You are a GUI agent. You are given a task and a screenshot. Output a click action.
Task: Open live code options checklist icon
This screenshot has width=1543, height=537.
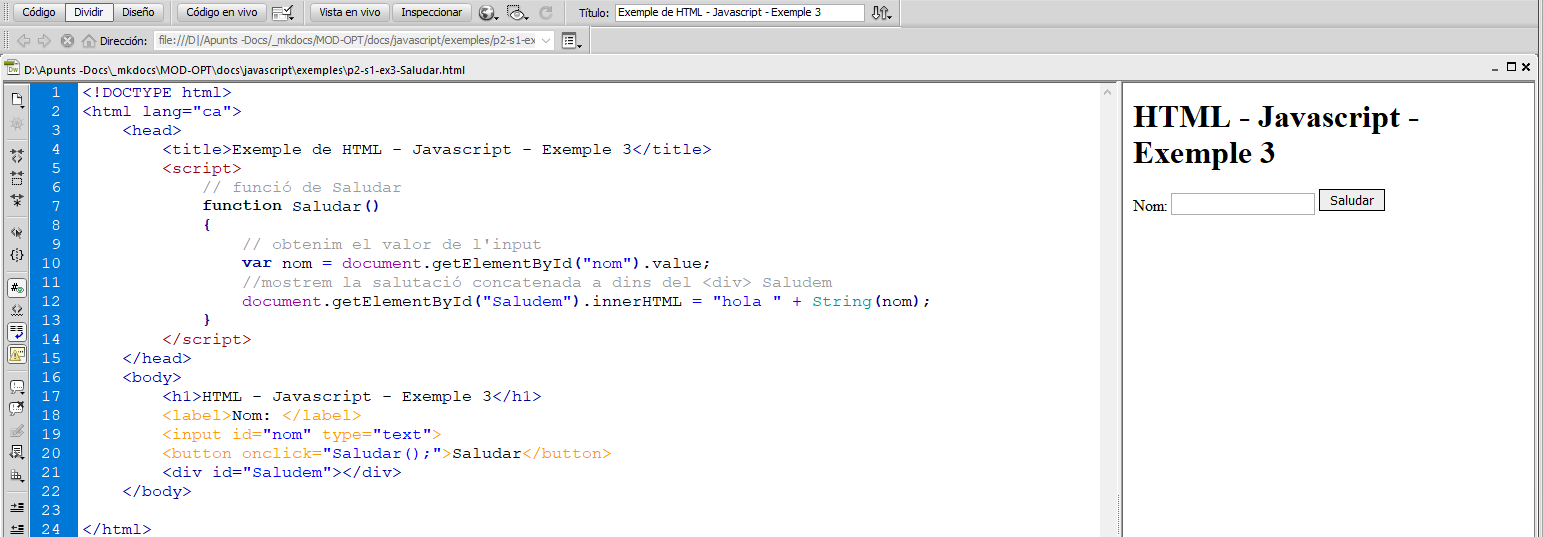click(x=283, y=13)
